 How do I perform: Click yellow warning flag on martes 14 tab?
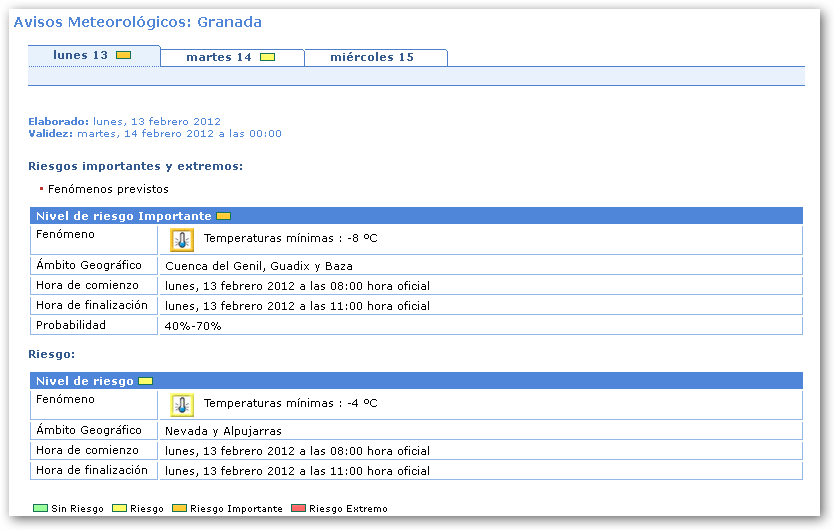(x=267, y=57)
